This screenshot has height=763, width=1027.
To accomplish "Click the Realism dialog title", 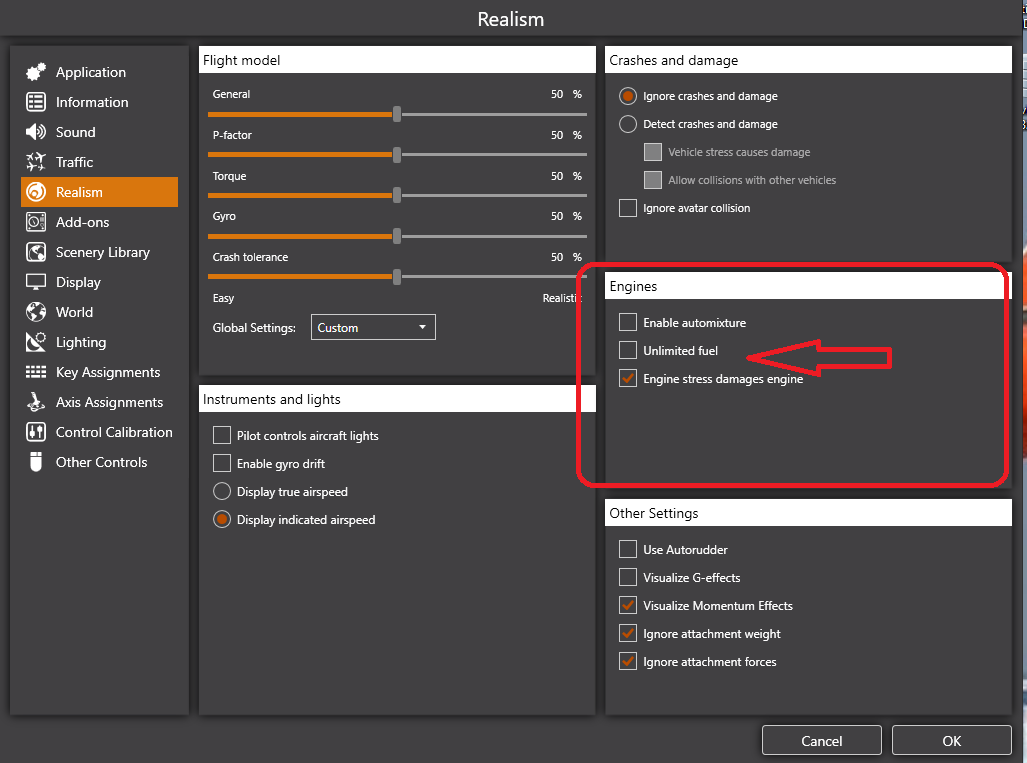I will coord(511,19).
